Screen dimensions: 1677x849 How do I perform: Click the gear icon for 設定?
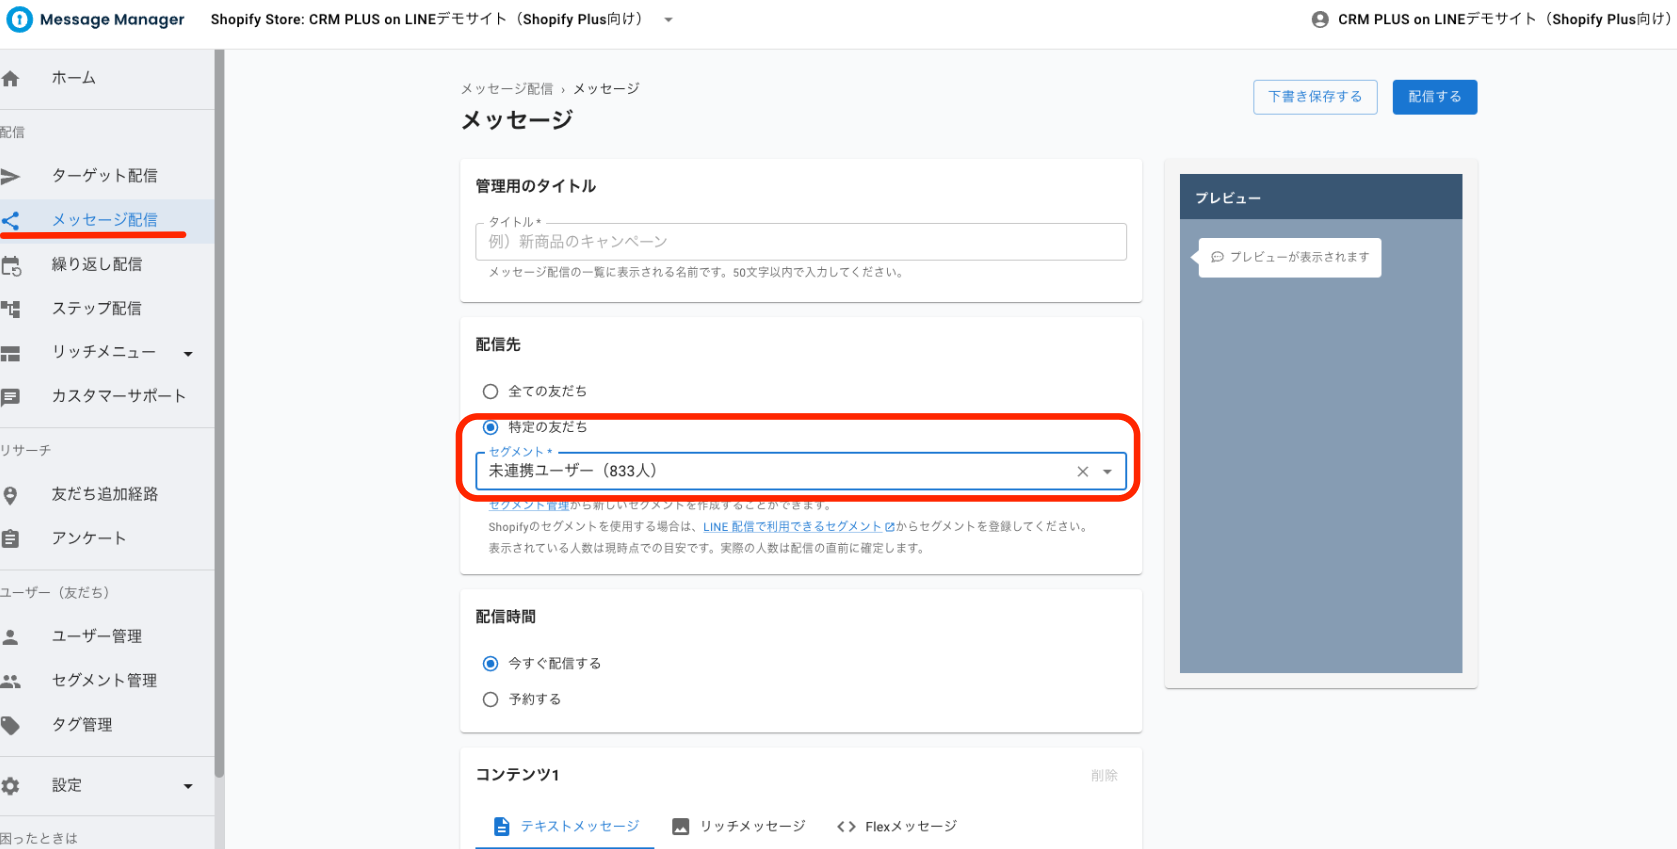click(10, 786)
